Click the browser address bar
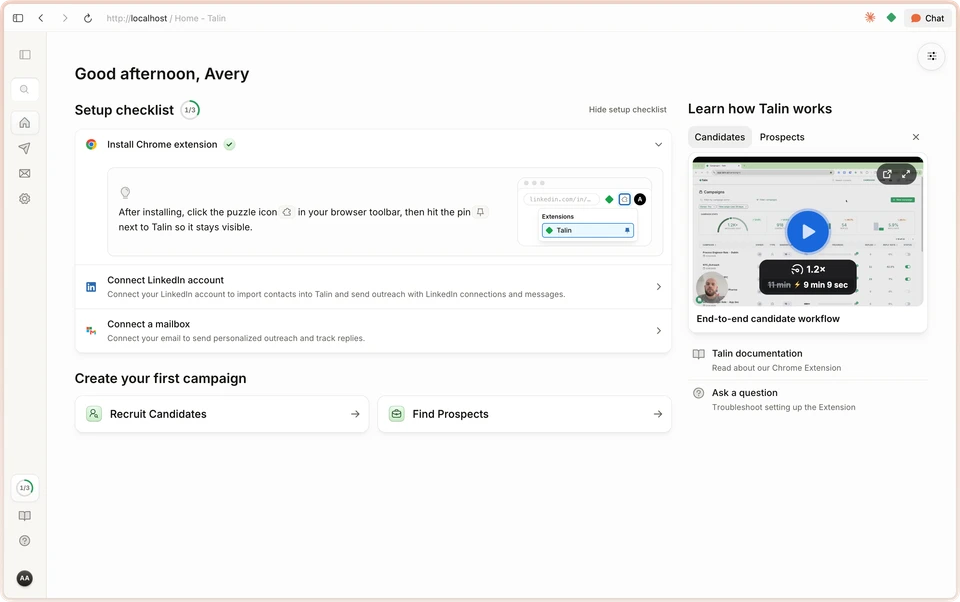This screenshot has height=602, width=960. click(166, 18)
